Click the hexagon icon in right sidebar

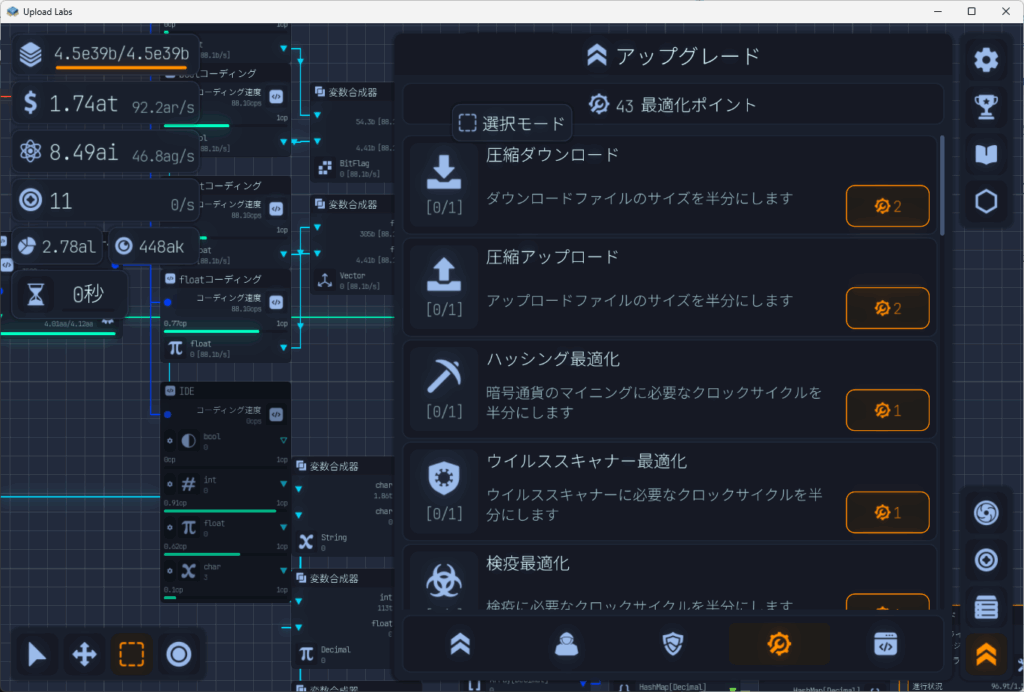click(x=986, y=202)
